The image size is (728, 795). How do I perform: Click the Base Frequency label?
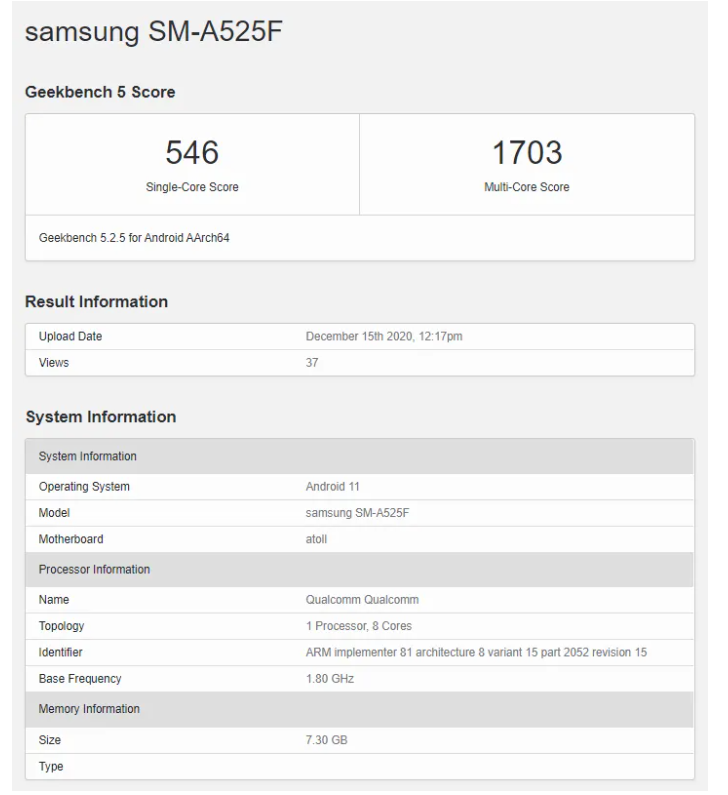[80, 679]
